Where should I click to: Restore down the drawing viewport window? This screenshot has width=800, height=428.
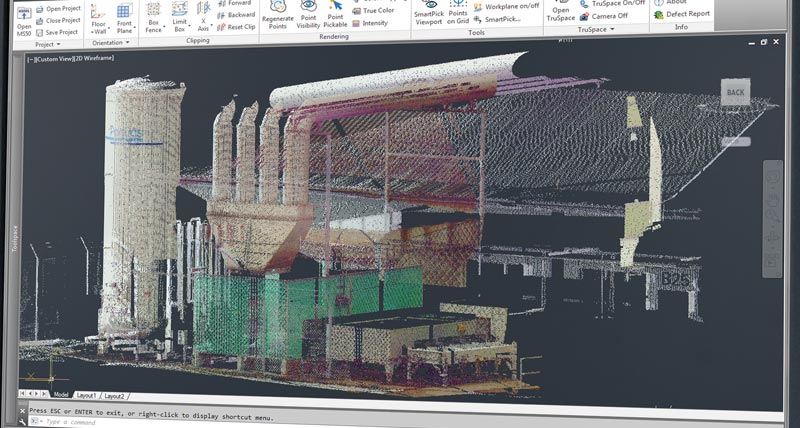[764, 42]
